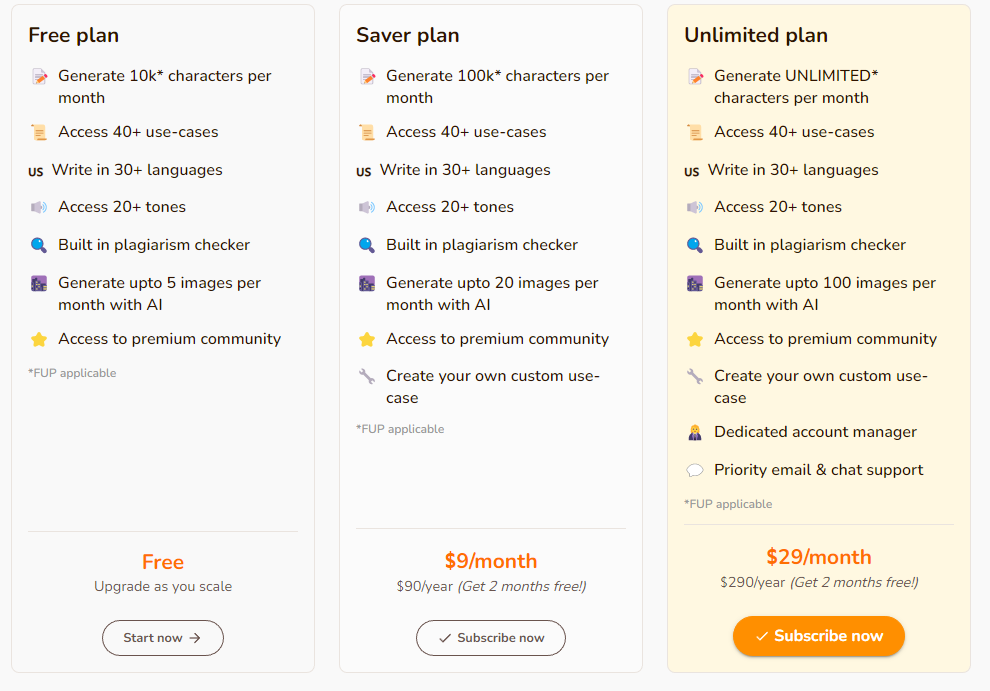This screenshot has height=691, width=990.
Task: Click the Dedicated account manager person icon
Action: (x=695, y=433)
